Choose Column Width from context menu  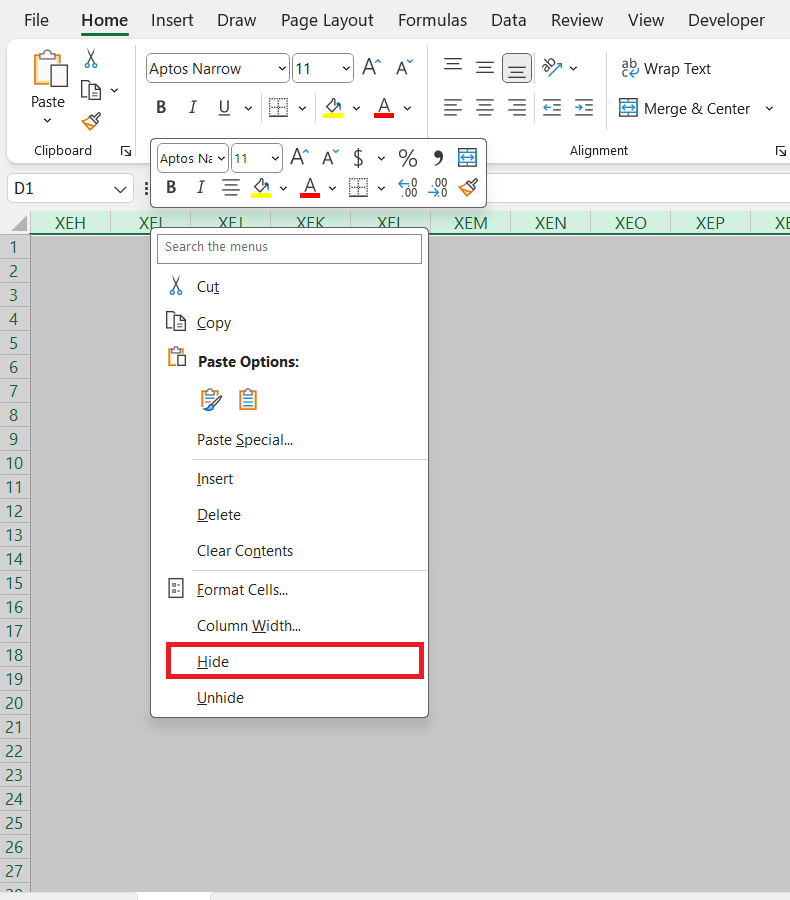coord(289,626)
